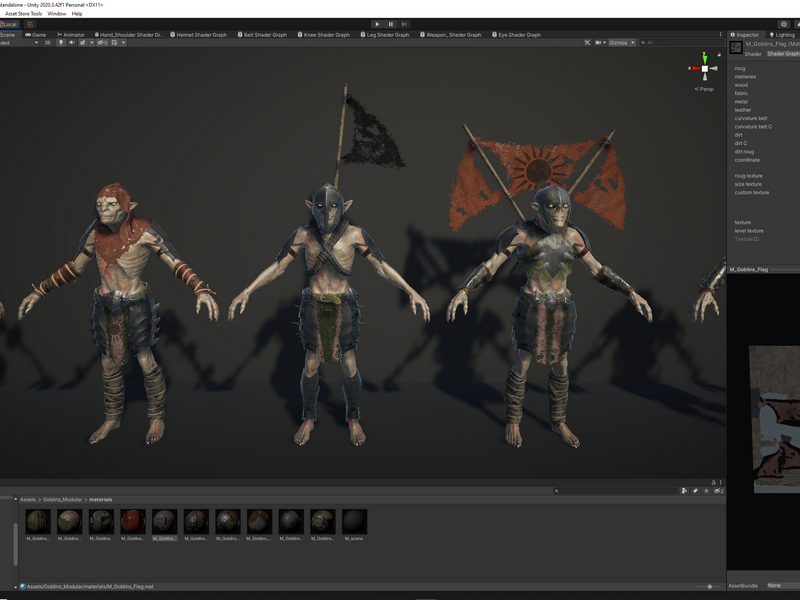The height and width of the screenshot is (600, 800).
Task: Open the shading mode dropdown
Action: pos(19,43)
